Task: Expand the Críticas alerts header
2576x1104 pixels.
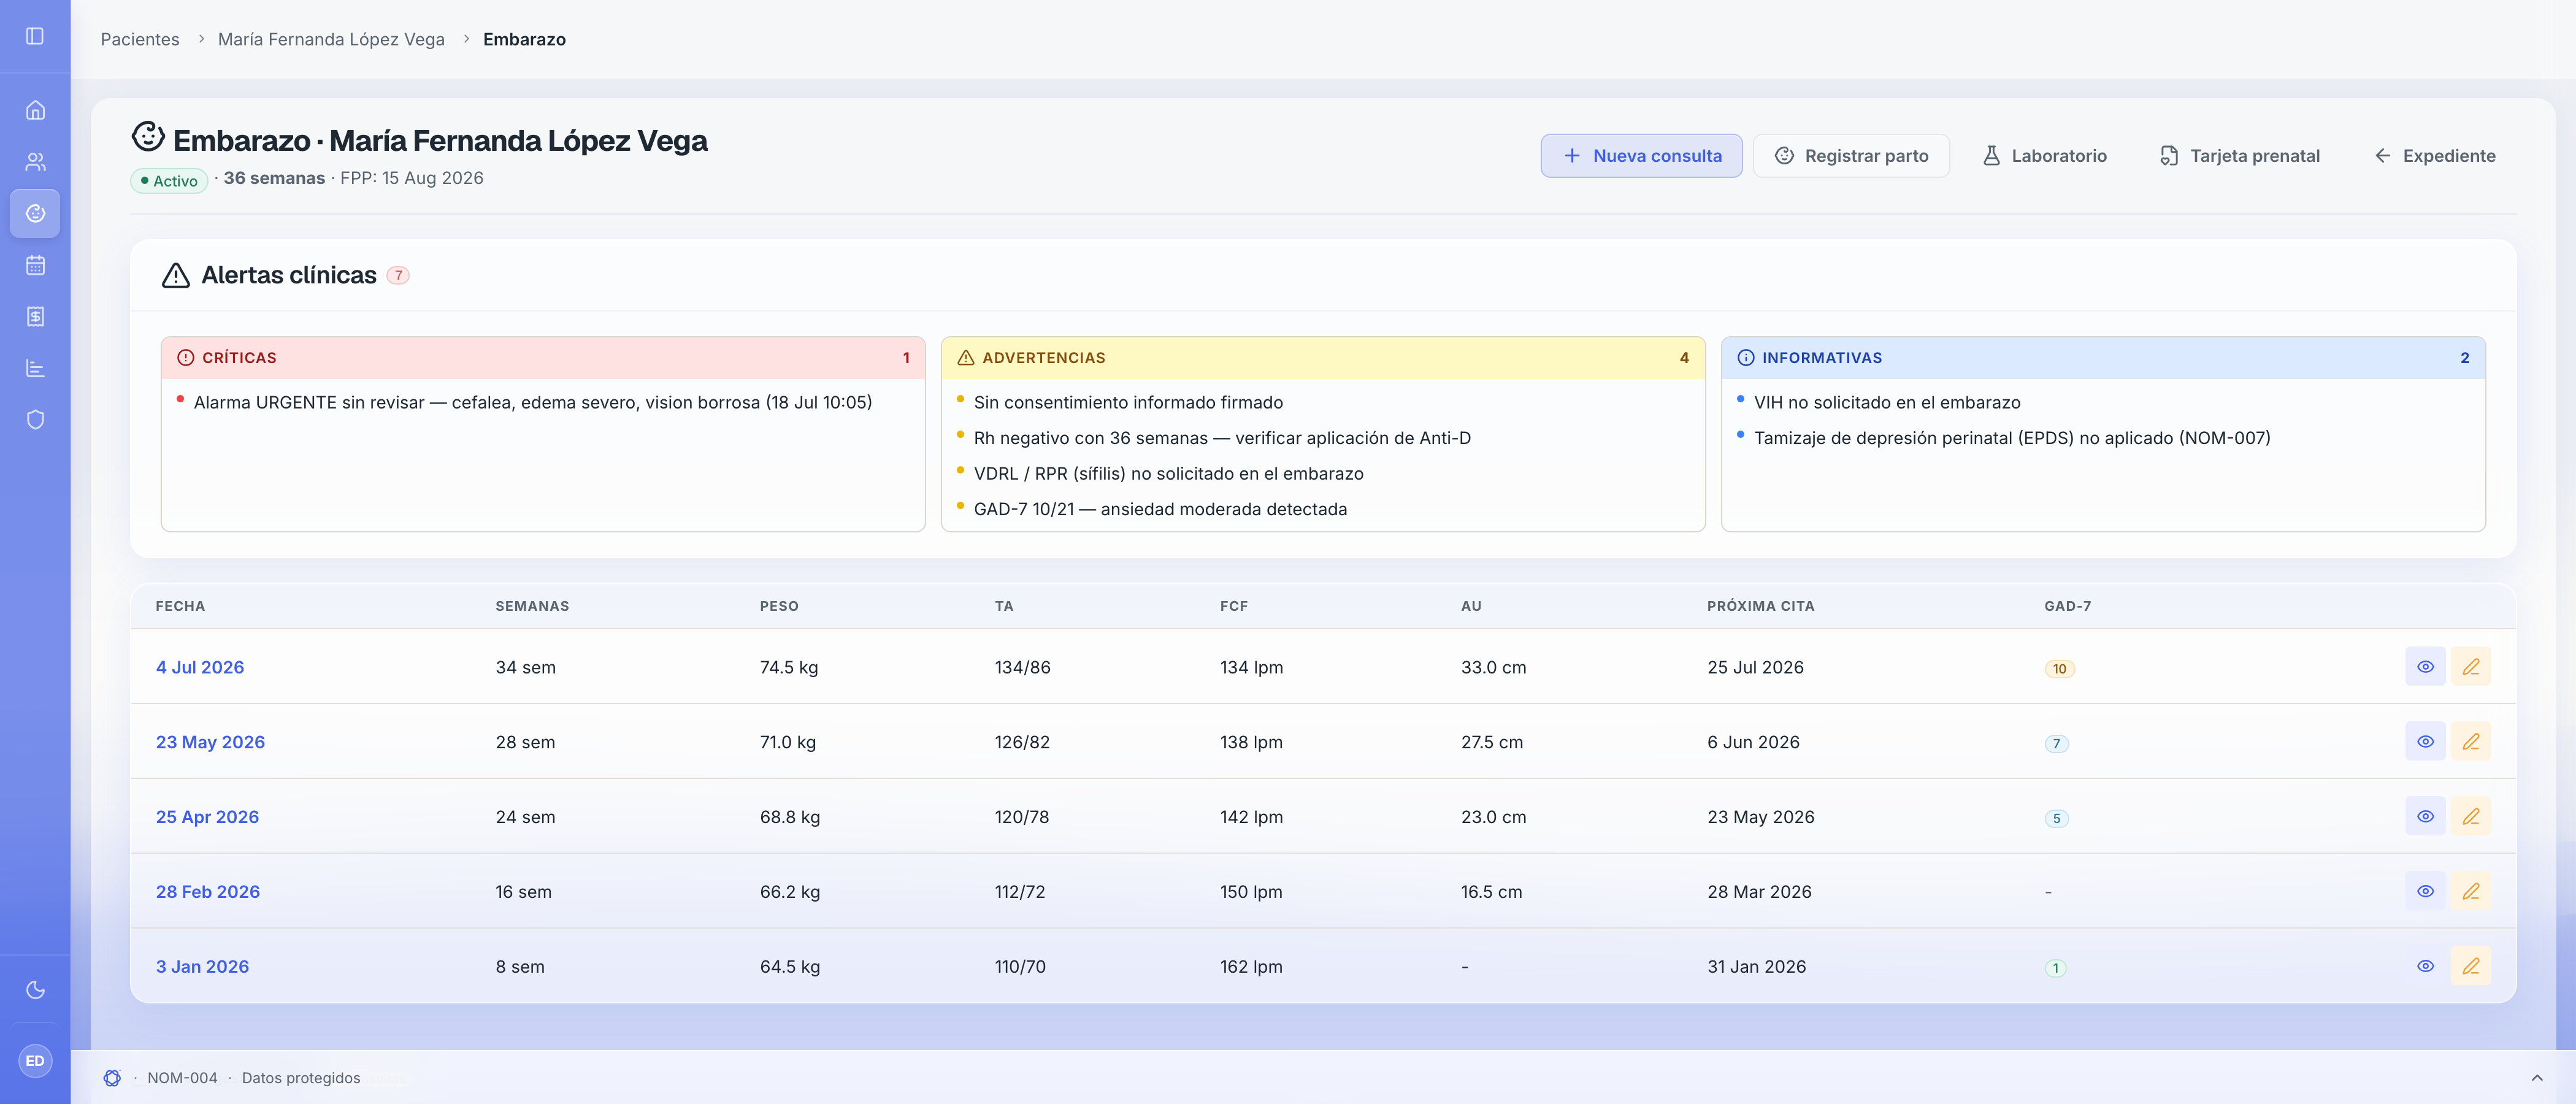Action: pyautogui.click(x=543, y=358)
